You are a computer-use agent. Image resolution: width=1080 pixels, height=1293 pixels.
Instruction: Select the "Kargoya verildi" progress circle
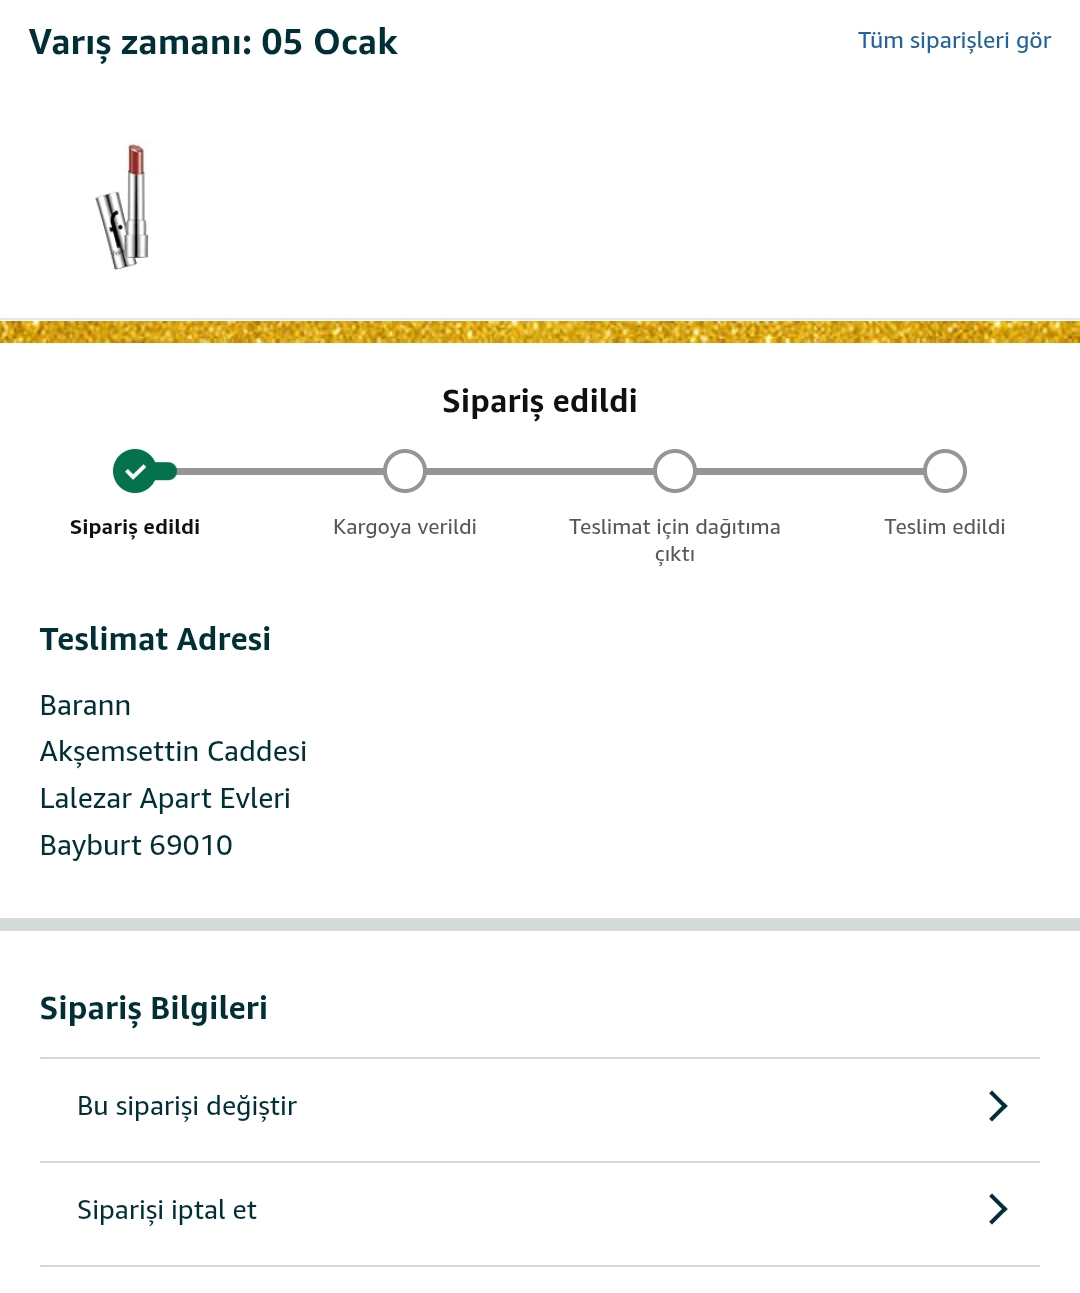(405, 471)
